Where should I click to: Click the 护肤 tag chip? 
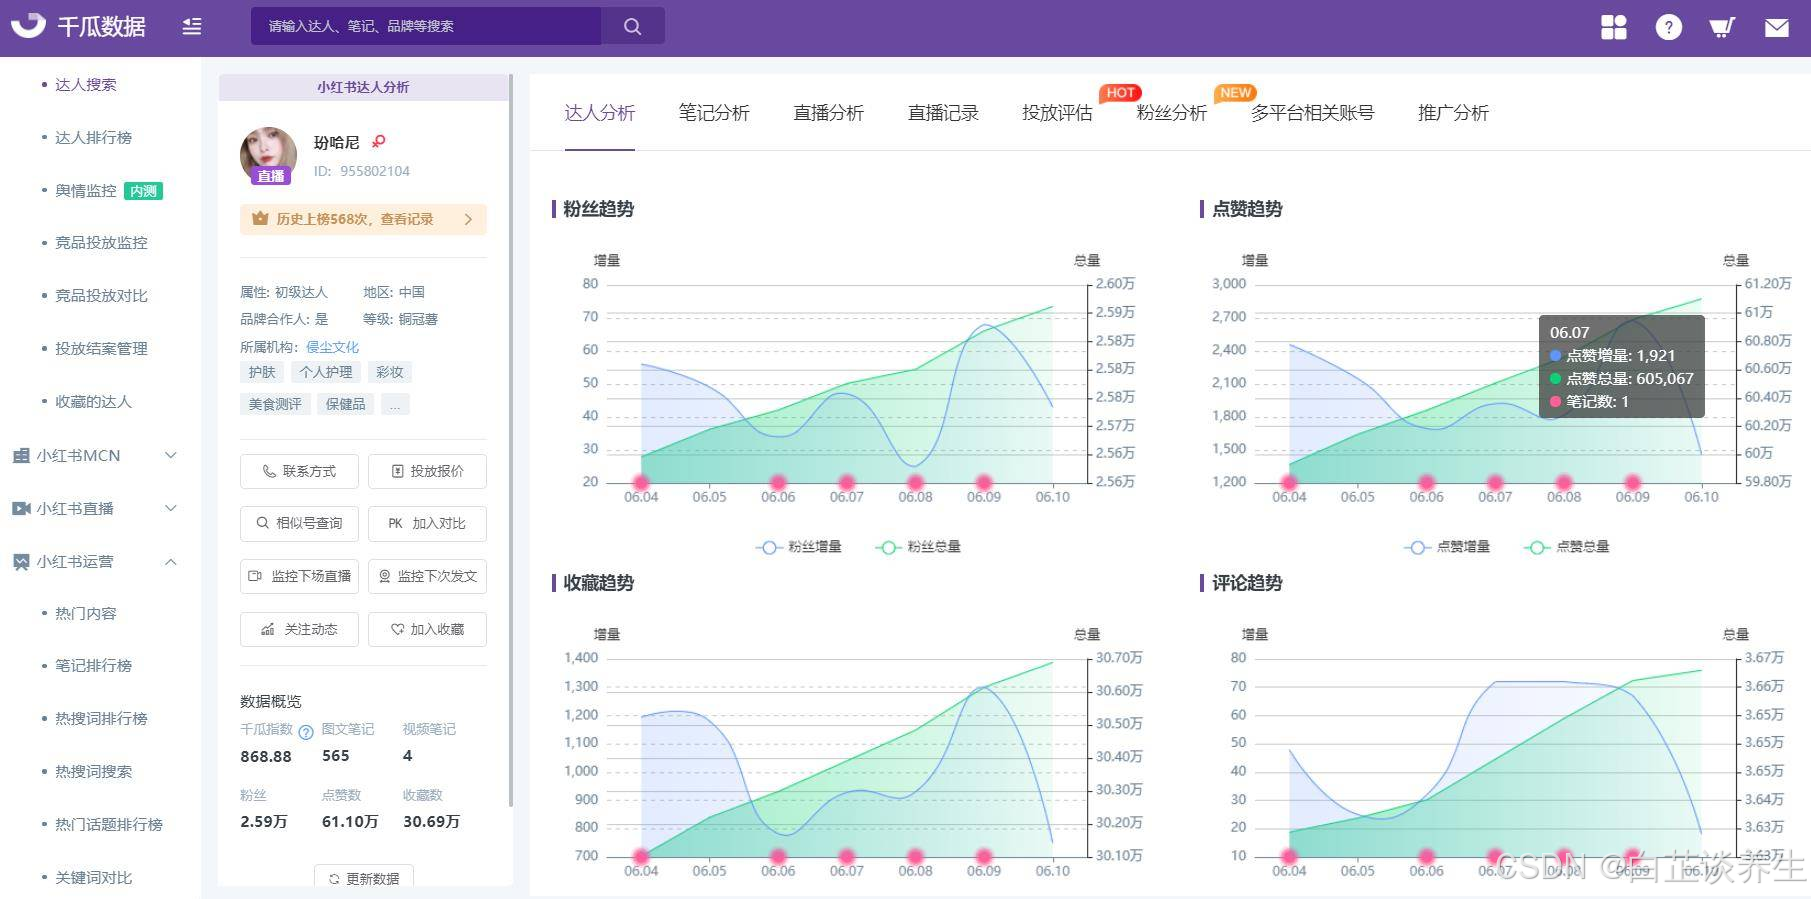click(x=262, y=372)
